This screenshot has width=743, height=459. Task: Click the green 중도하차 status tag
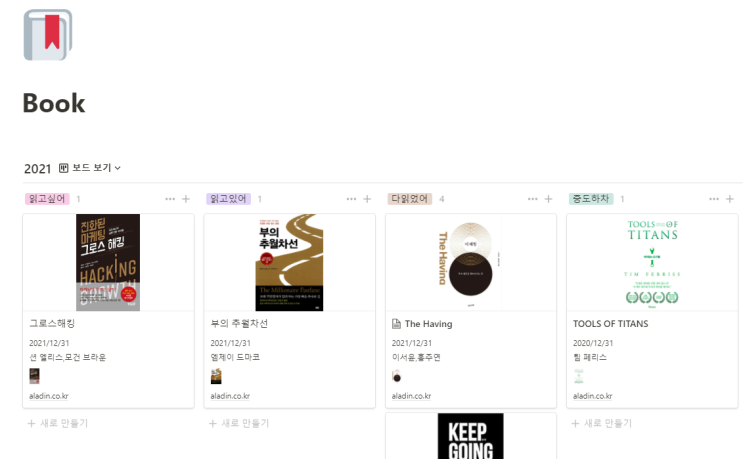tap(591, 199)
